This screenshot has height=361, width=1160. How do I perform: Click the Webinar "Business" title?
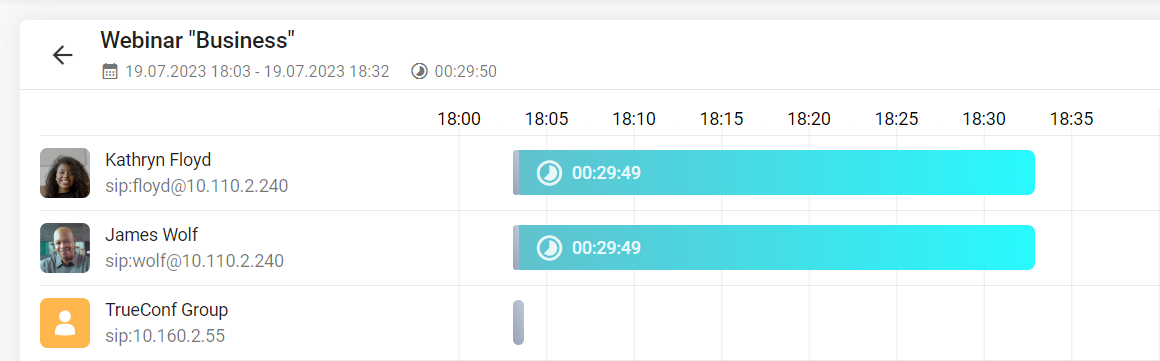[198, 39]
